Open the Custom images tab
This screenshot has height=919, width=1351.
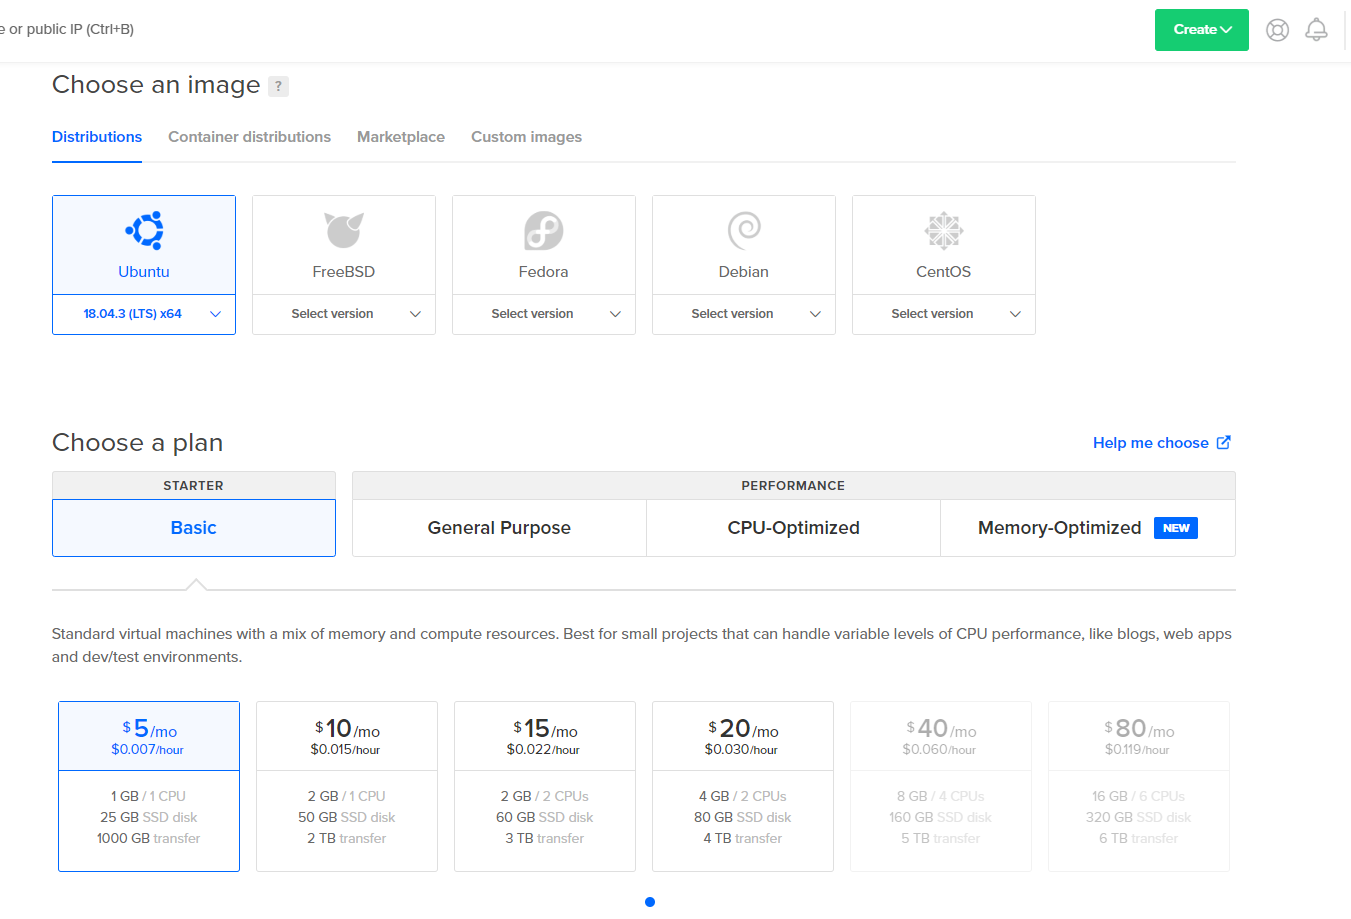coord(526,137)
